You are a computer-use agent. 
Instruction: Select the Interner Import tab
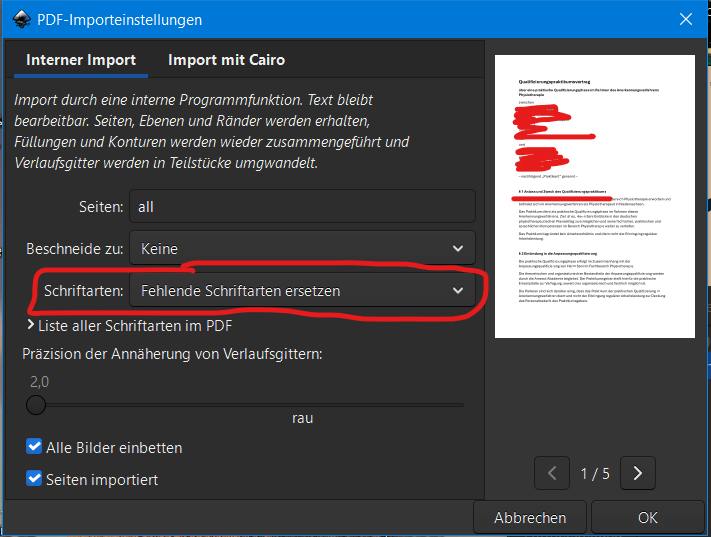(x=81, y=60)
